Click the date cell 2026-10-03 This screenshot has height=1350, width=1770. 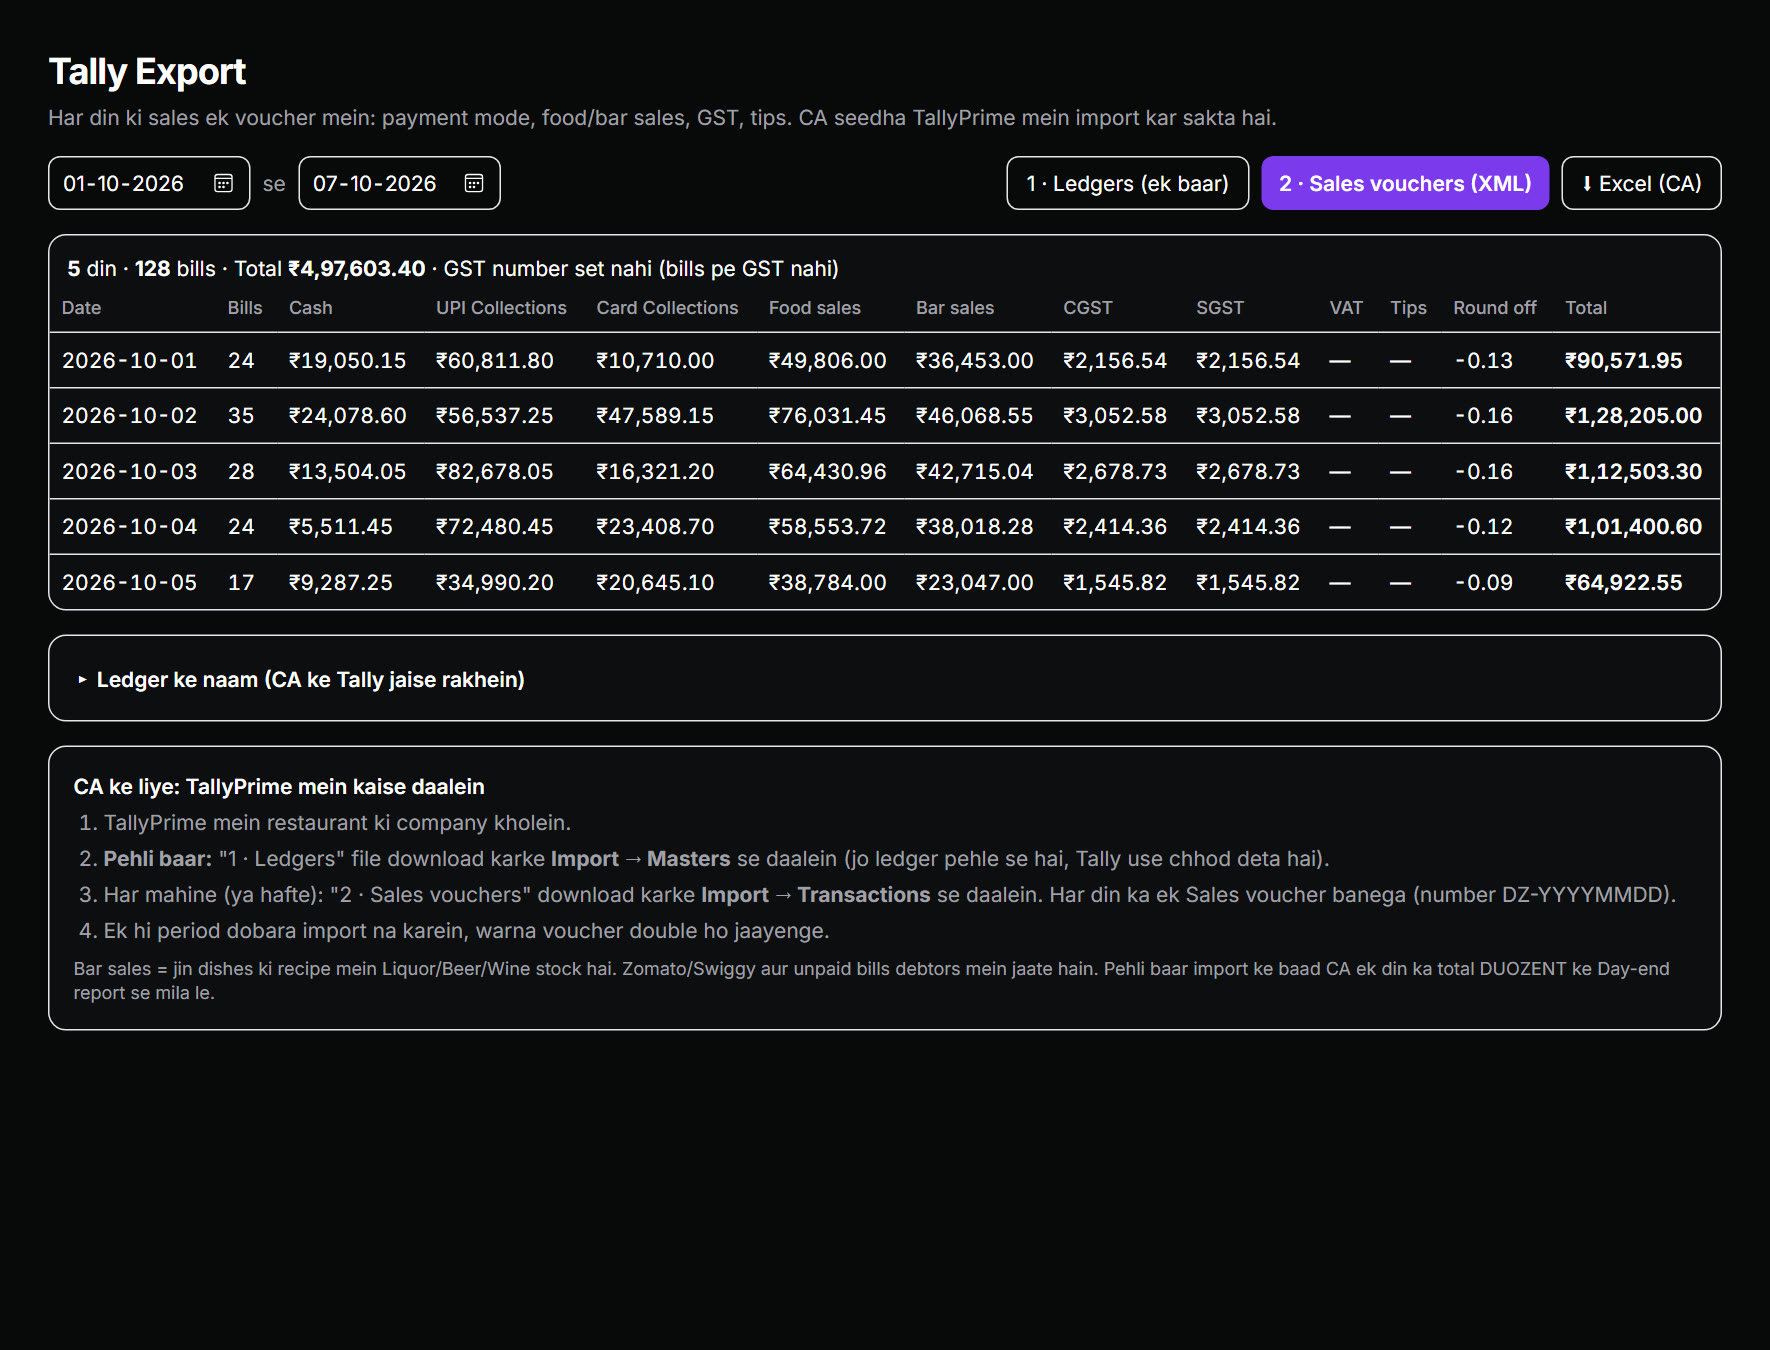pyautogui.click(x=129, y=471)
